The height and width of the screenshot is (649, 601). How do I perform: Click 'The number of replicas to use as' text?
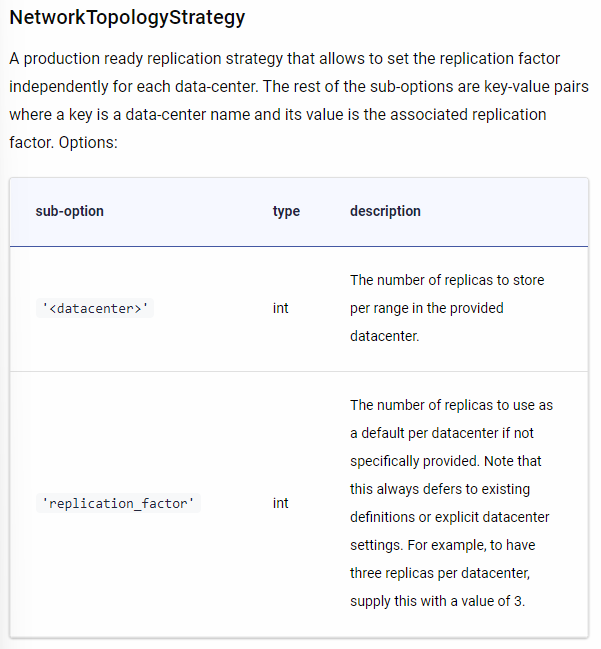pyautogui.click(x=451, y=405)
